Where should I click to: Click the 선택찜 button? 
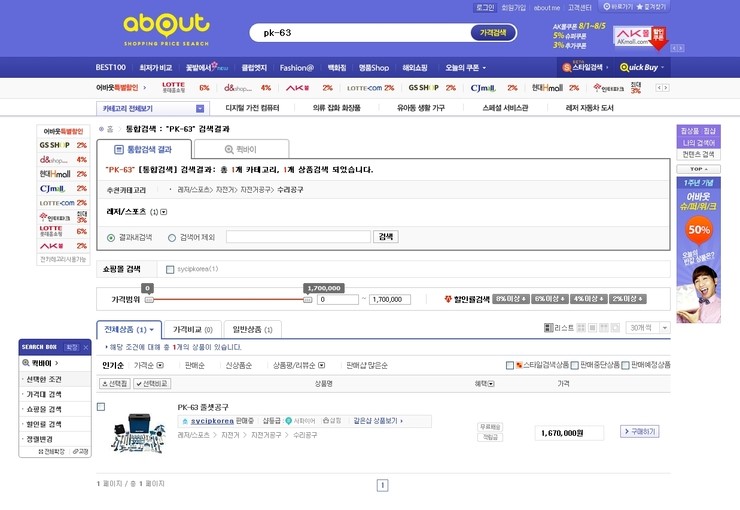[115, 384]
